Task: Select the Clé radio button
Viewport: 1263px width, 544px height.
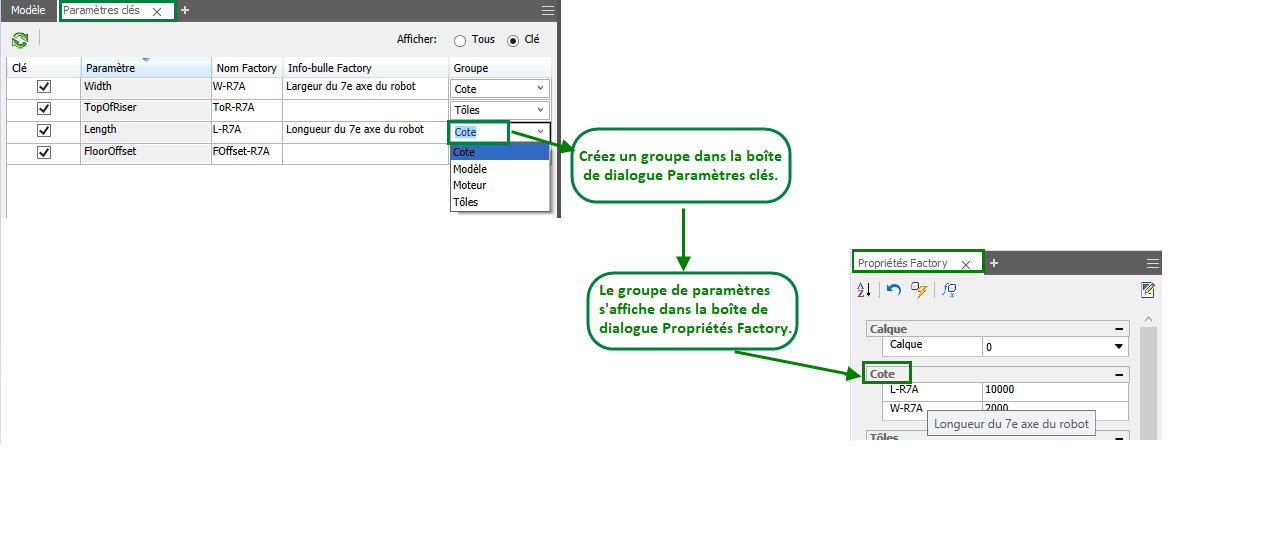Action: 513,41
